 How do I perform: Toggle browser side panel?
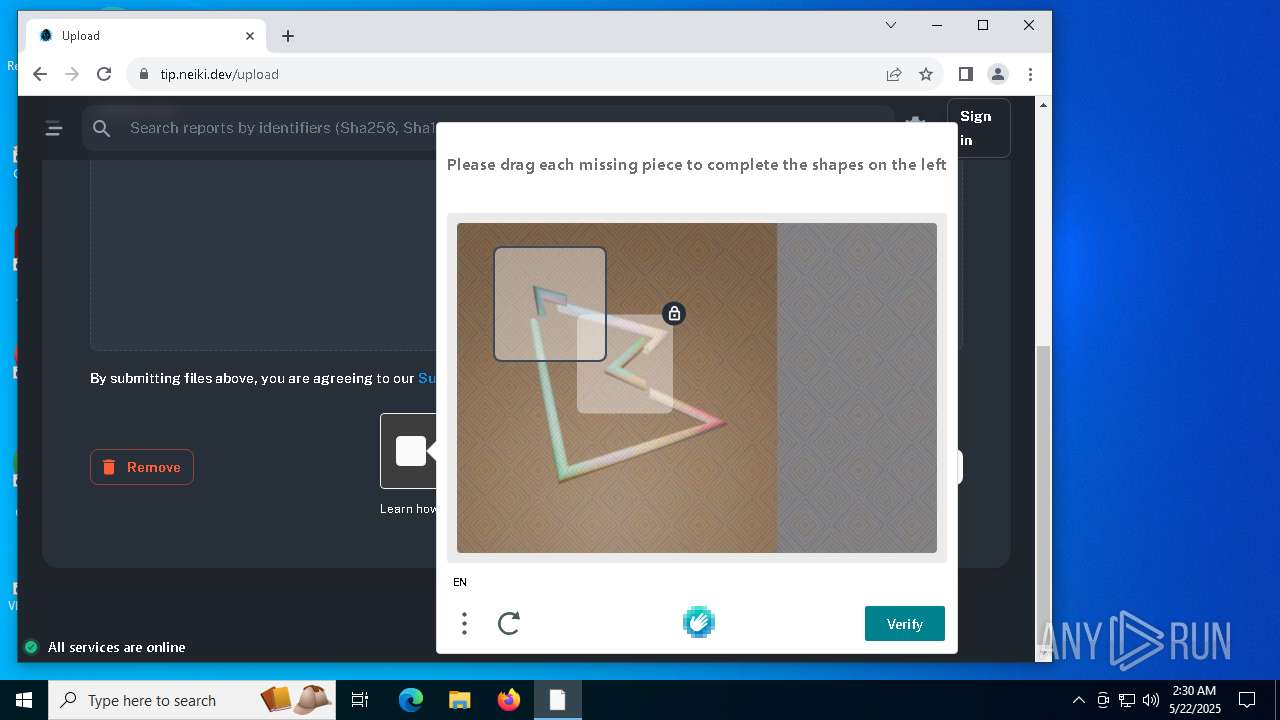click(x=965, y=74)
